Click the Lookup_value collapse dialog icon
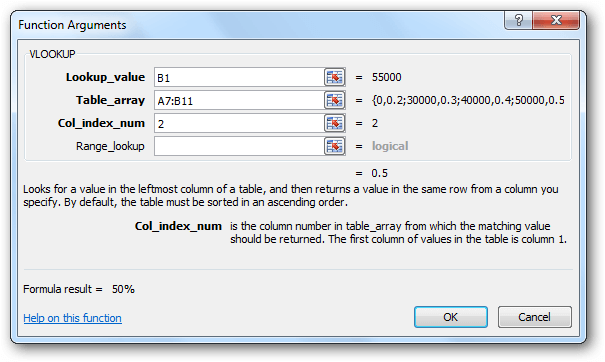 334,77
